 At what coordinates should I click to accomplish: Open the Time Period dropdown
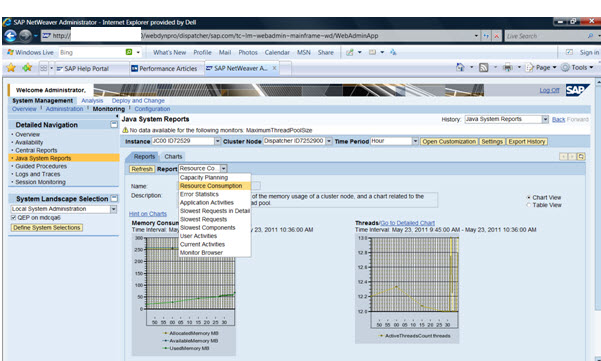[415, 141]
